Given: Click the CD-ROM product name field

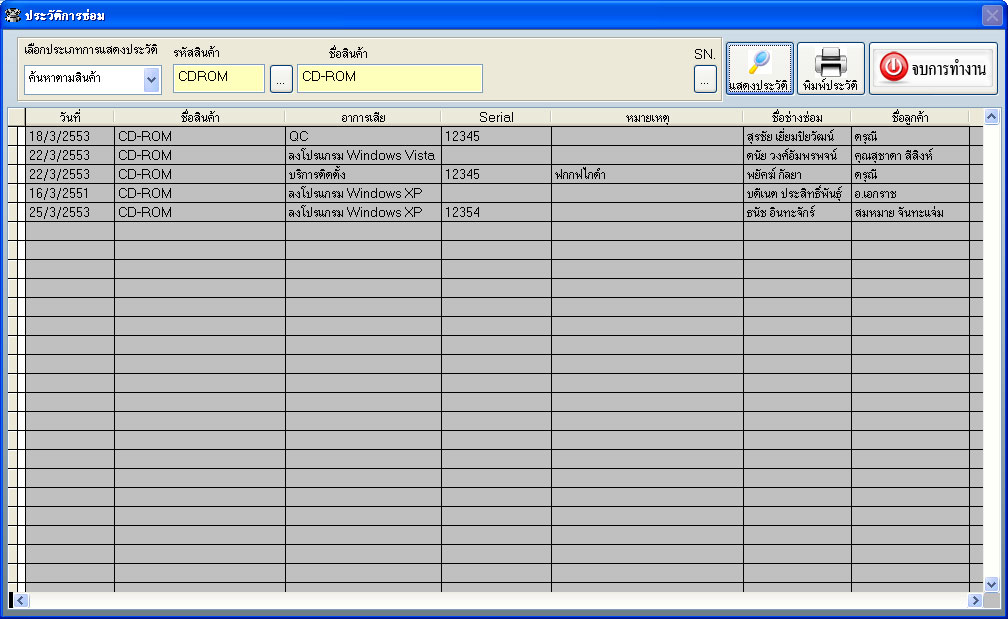Looking at the screenshot, I should pyautogui.click(x=389, y=78).
